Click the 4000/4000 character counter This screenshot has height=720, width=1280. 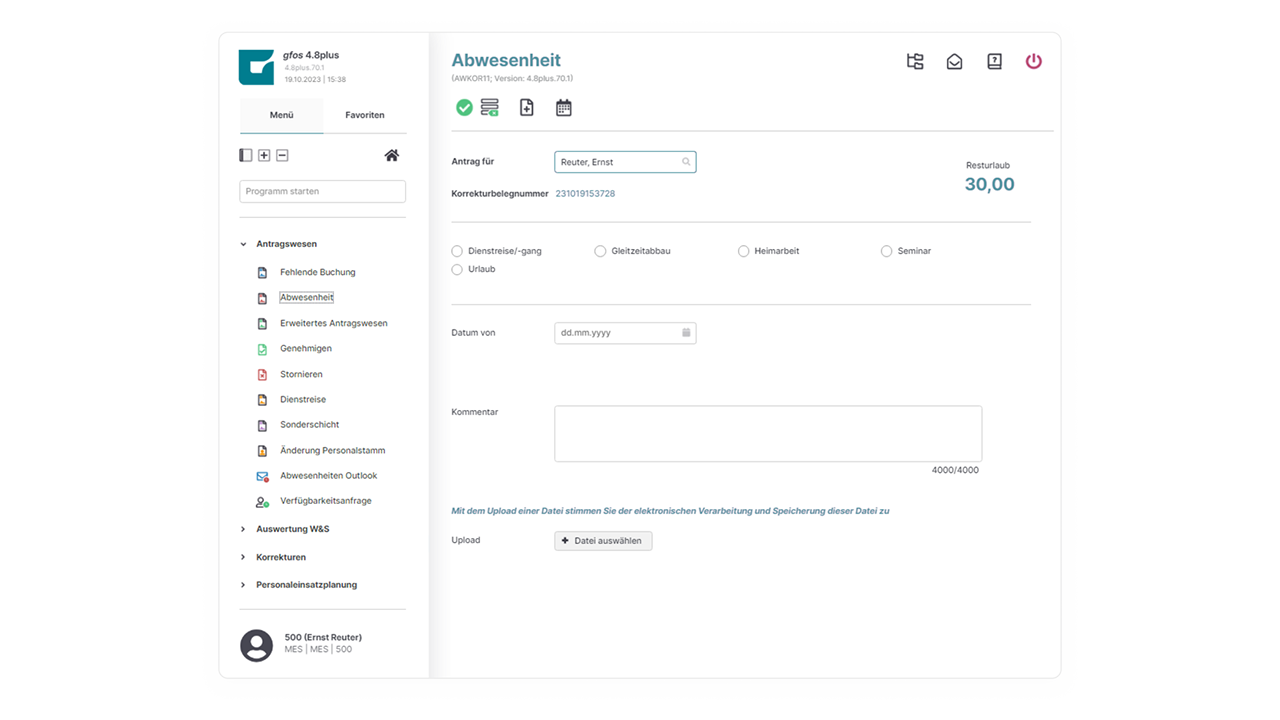click(955, 470)
